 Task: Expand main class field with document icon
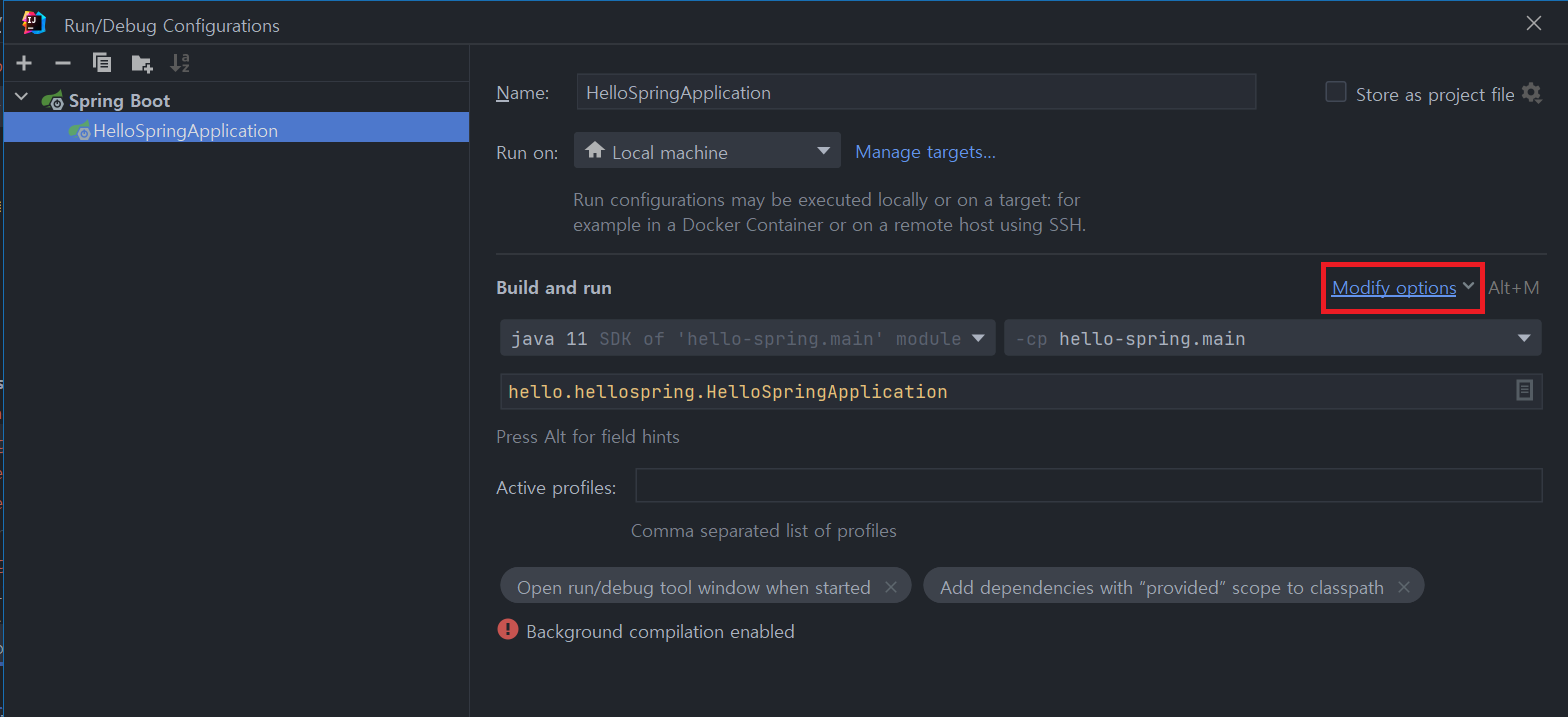(1524, 390)
